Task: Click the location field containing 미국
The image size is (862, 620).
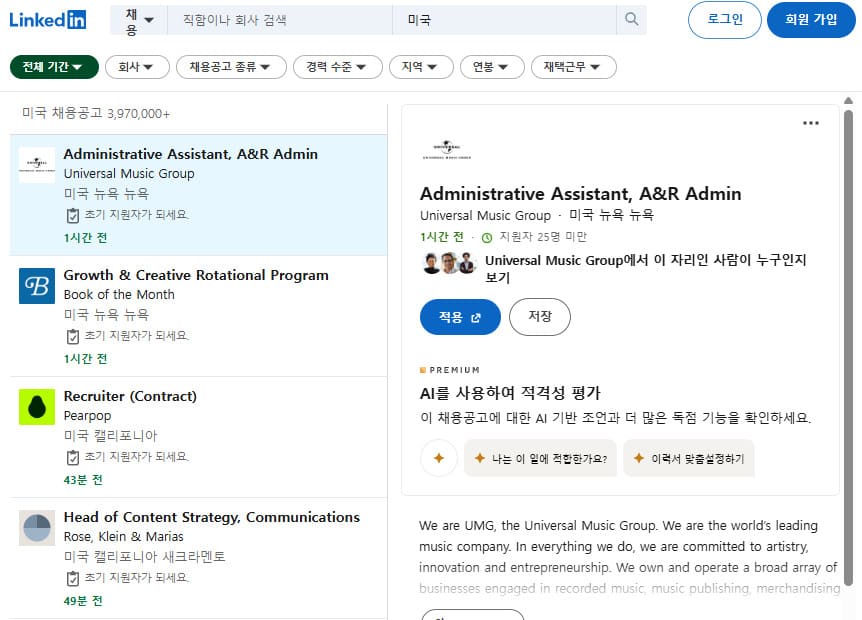Action: pyautogui.click(x=505, y=20)
